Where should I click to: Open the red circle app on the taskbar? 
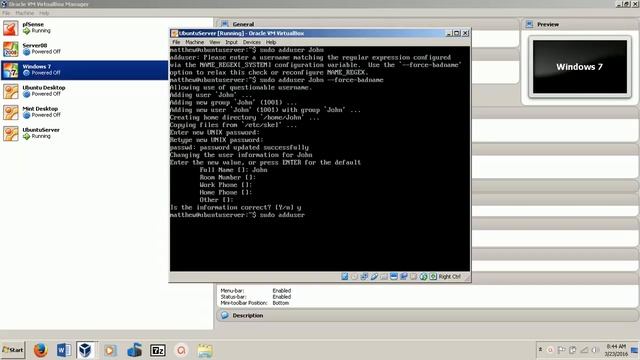(x=181, y=350)
